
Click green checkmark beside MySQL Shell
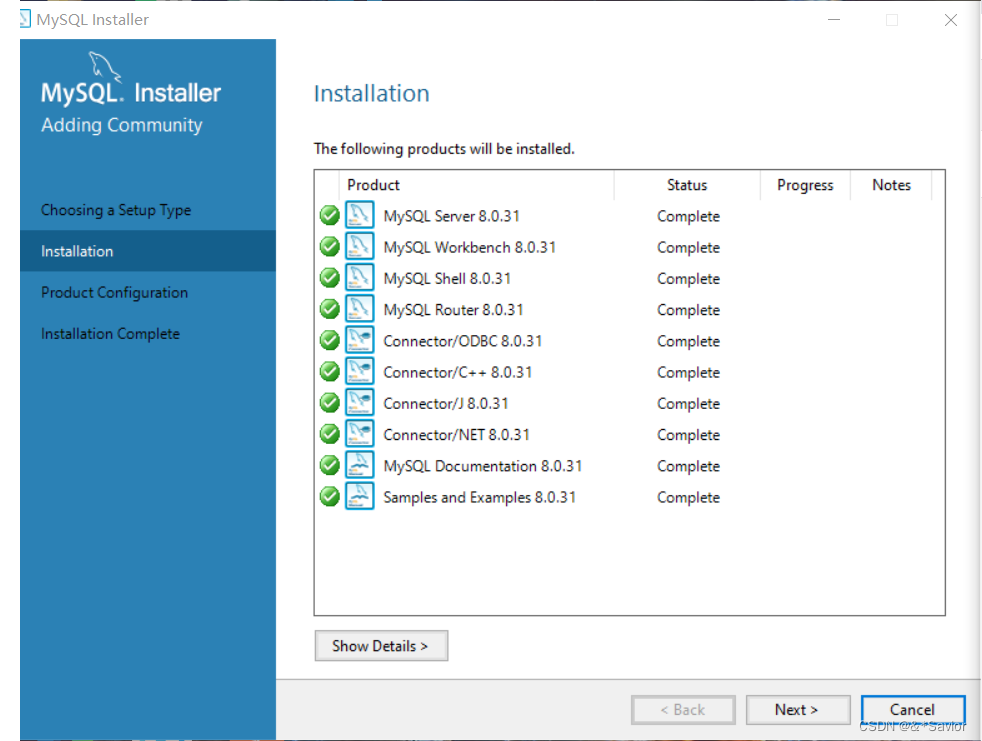point(329,277)
